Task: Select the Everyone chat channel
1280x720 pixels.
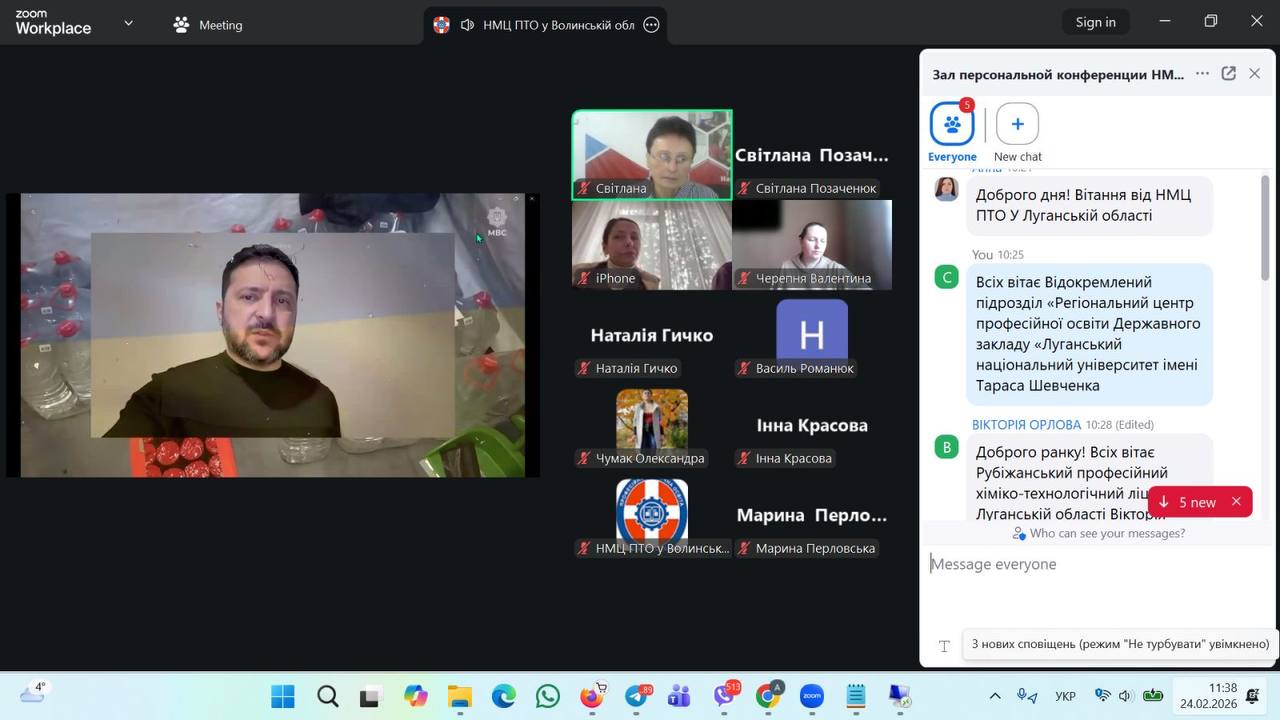Action: [x=952, y=125]
